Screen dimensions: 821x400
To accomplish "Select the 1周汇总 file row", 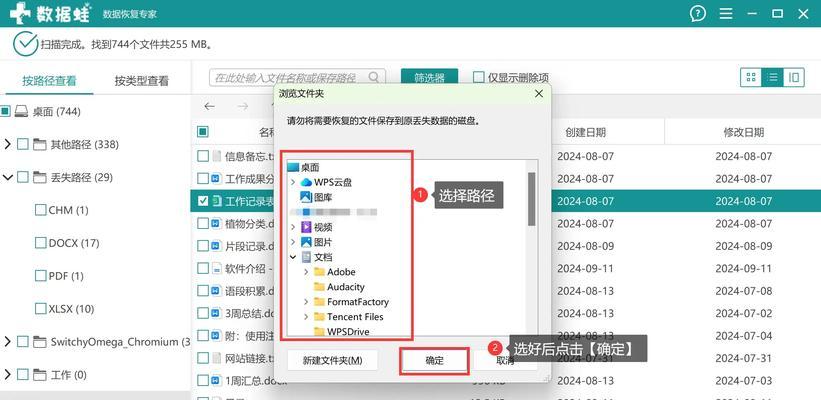I will pyautogui.click(x=505, y=380).
